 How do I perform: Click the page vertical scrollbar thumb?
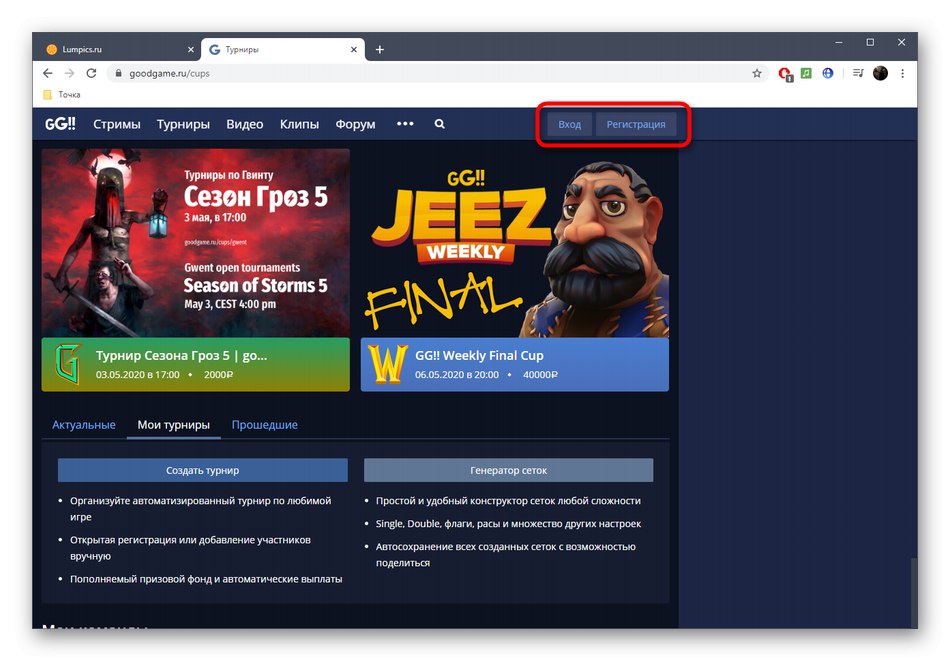pyautogui.click(x=914, y=593)
